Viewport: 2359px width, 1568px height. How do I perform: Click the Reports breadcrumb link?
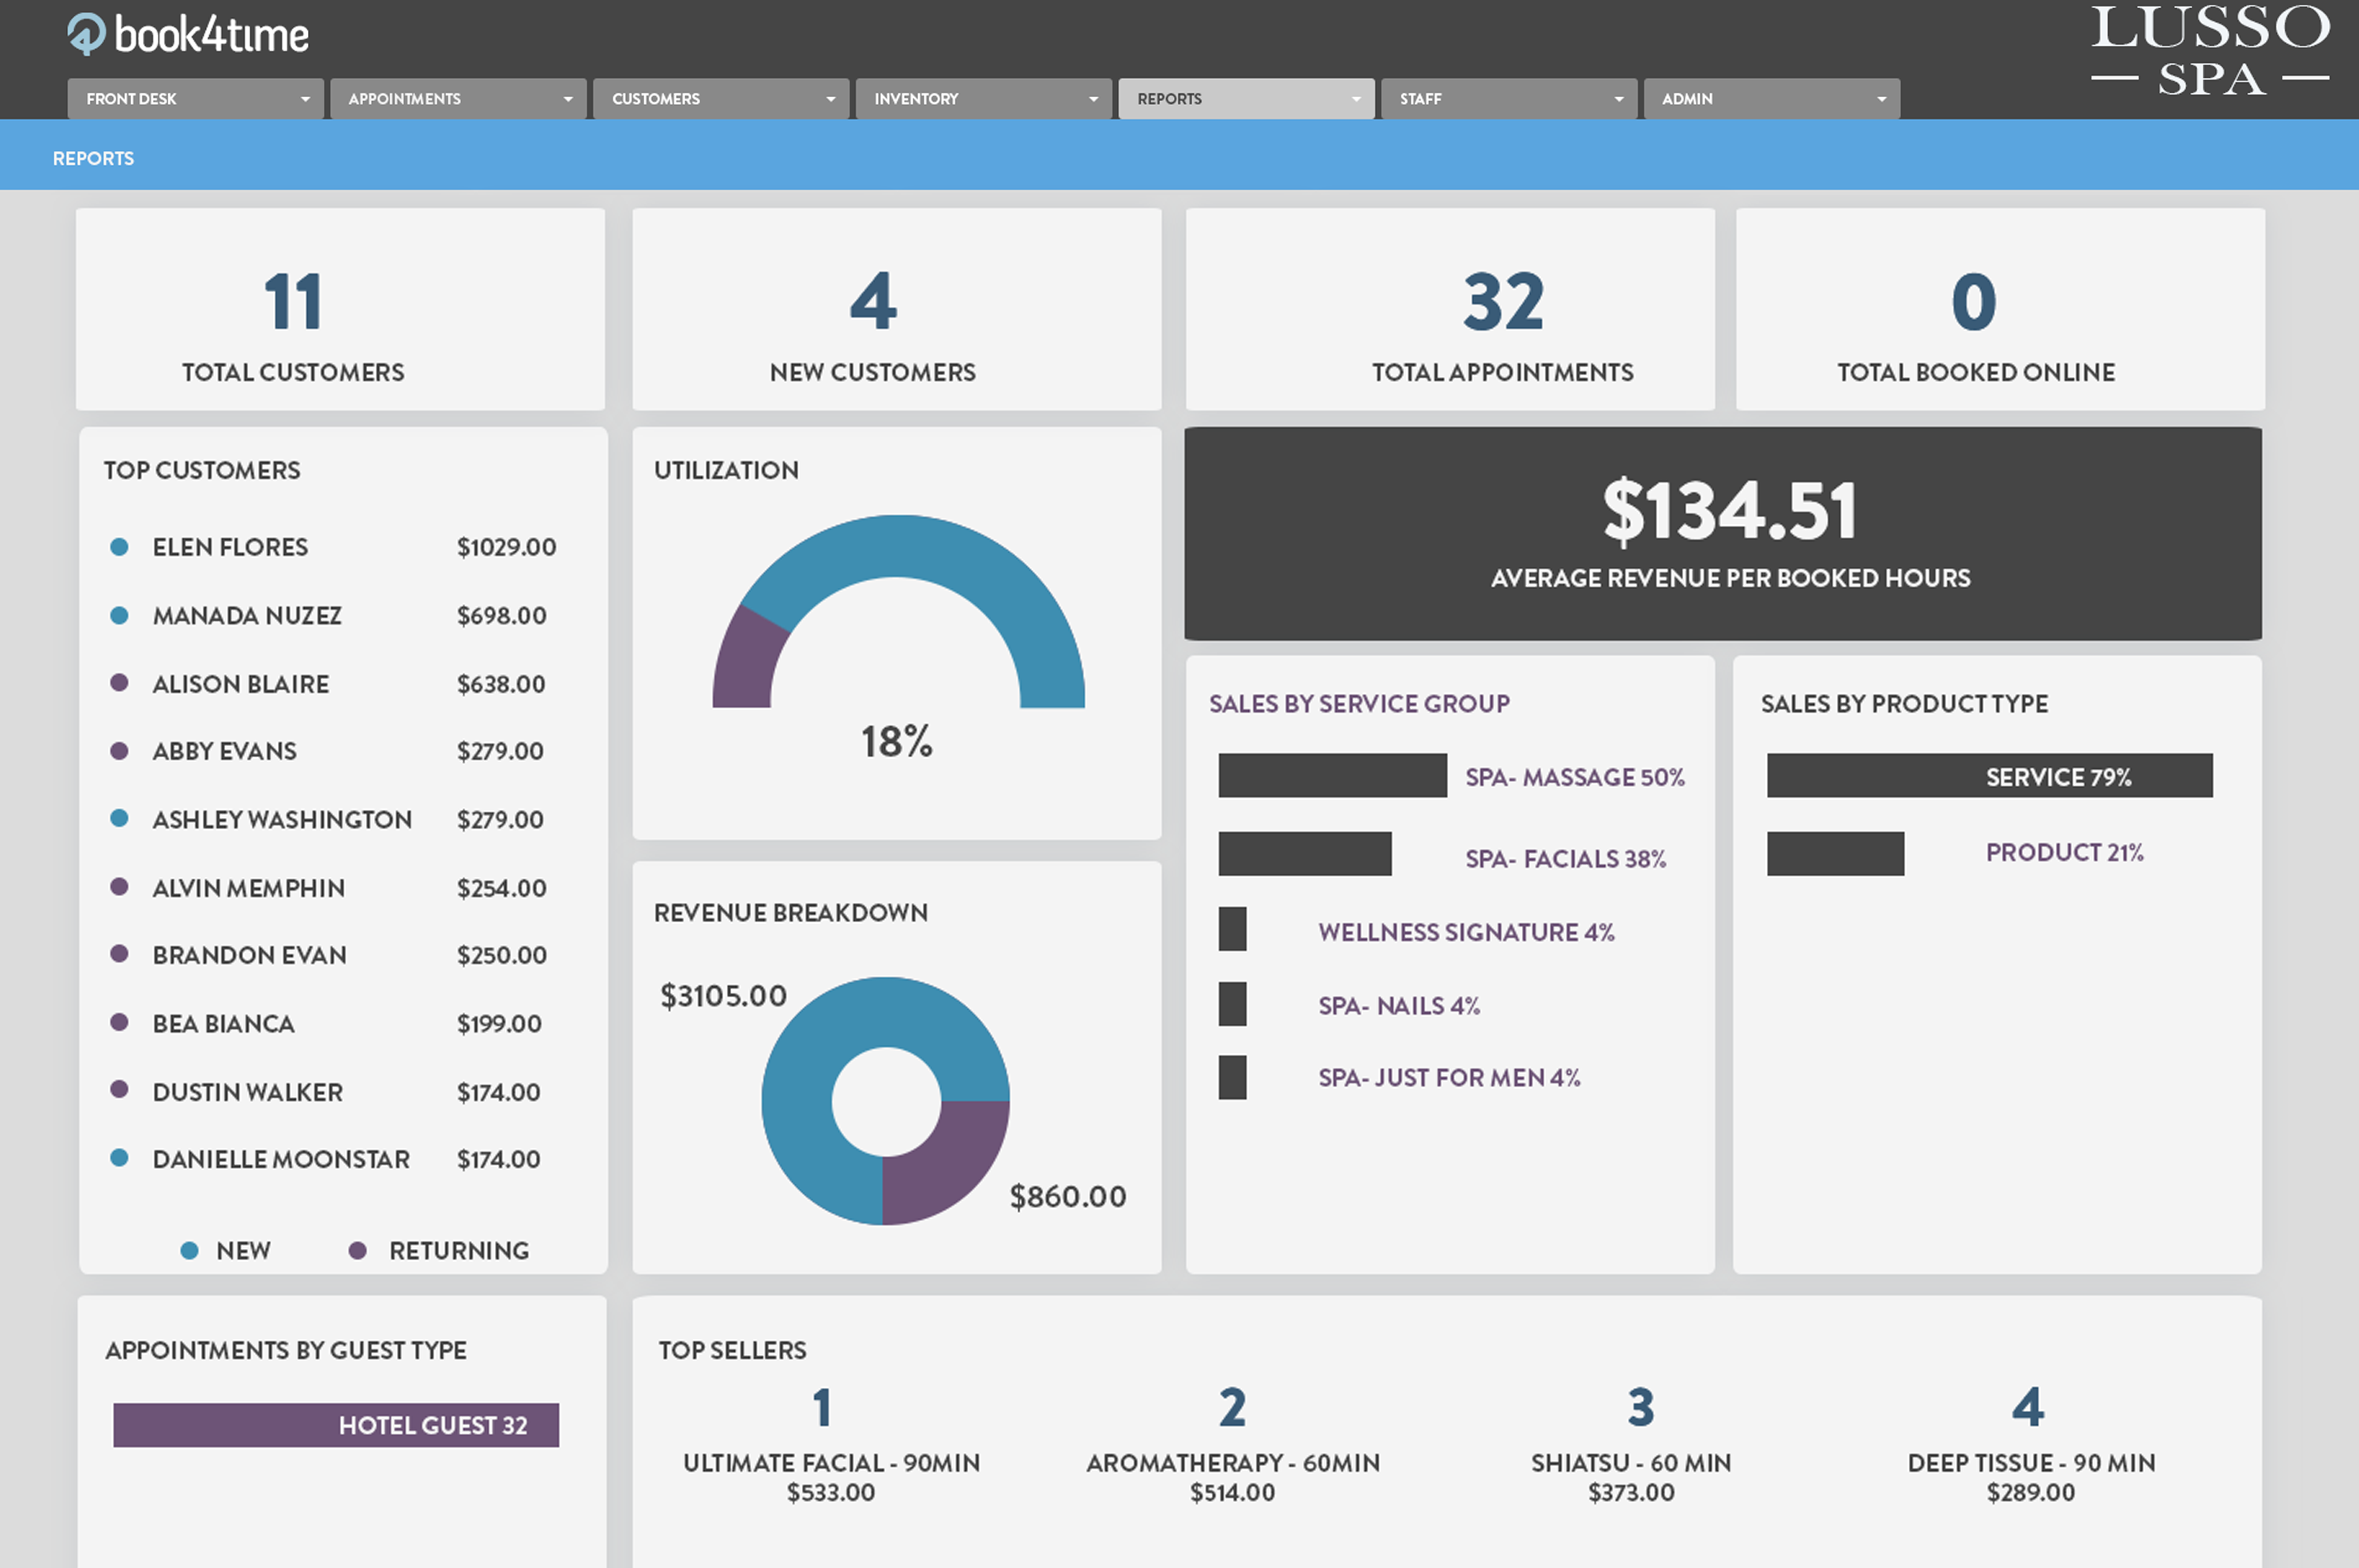click(93, 158)
